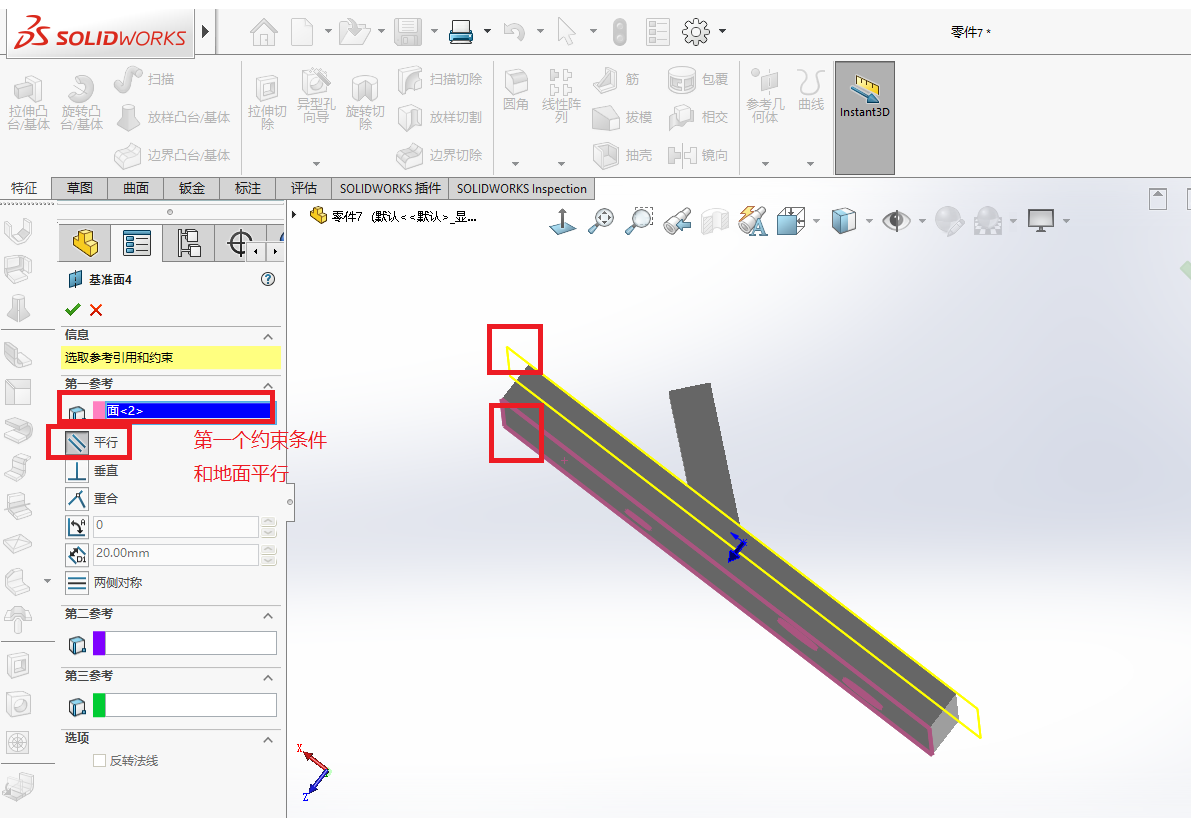Screen dimensions: 1191x818
Task: Expand the SOLIDWORKS menu arrow
Action: click(x=205, y=32)
